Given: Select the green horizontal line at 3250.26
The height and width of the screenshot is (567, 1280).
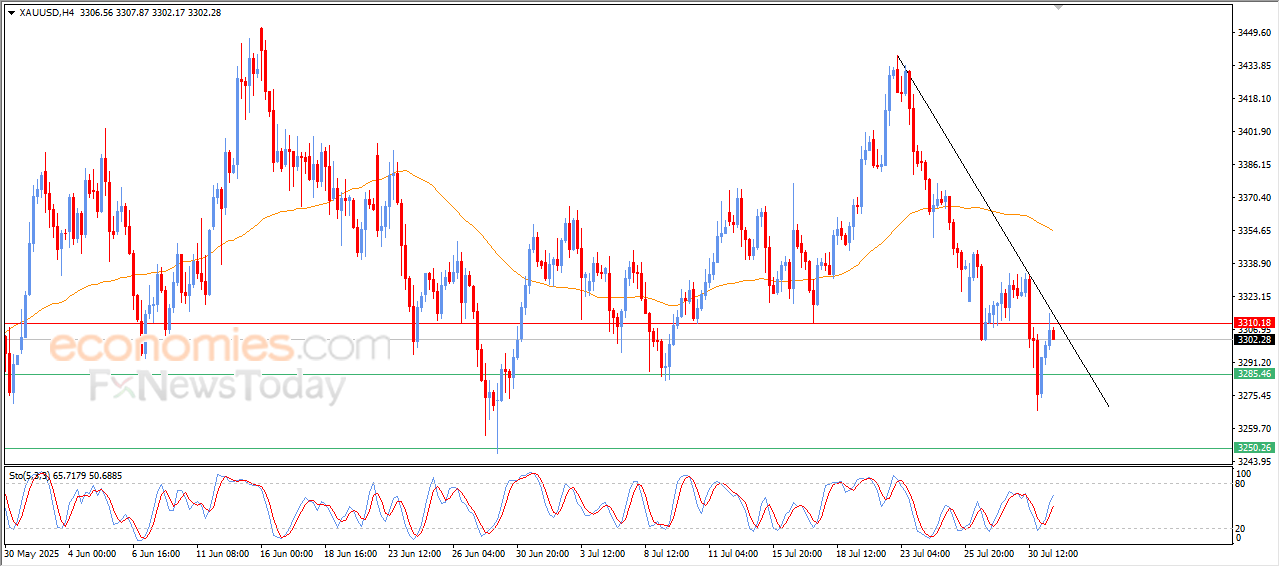Looking at the screenshot, I should [x=616, y=448].
